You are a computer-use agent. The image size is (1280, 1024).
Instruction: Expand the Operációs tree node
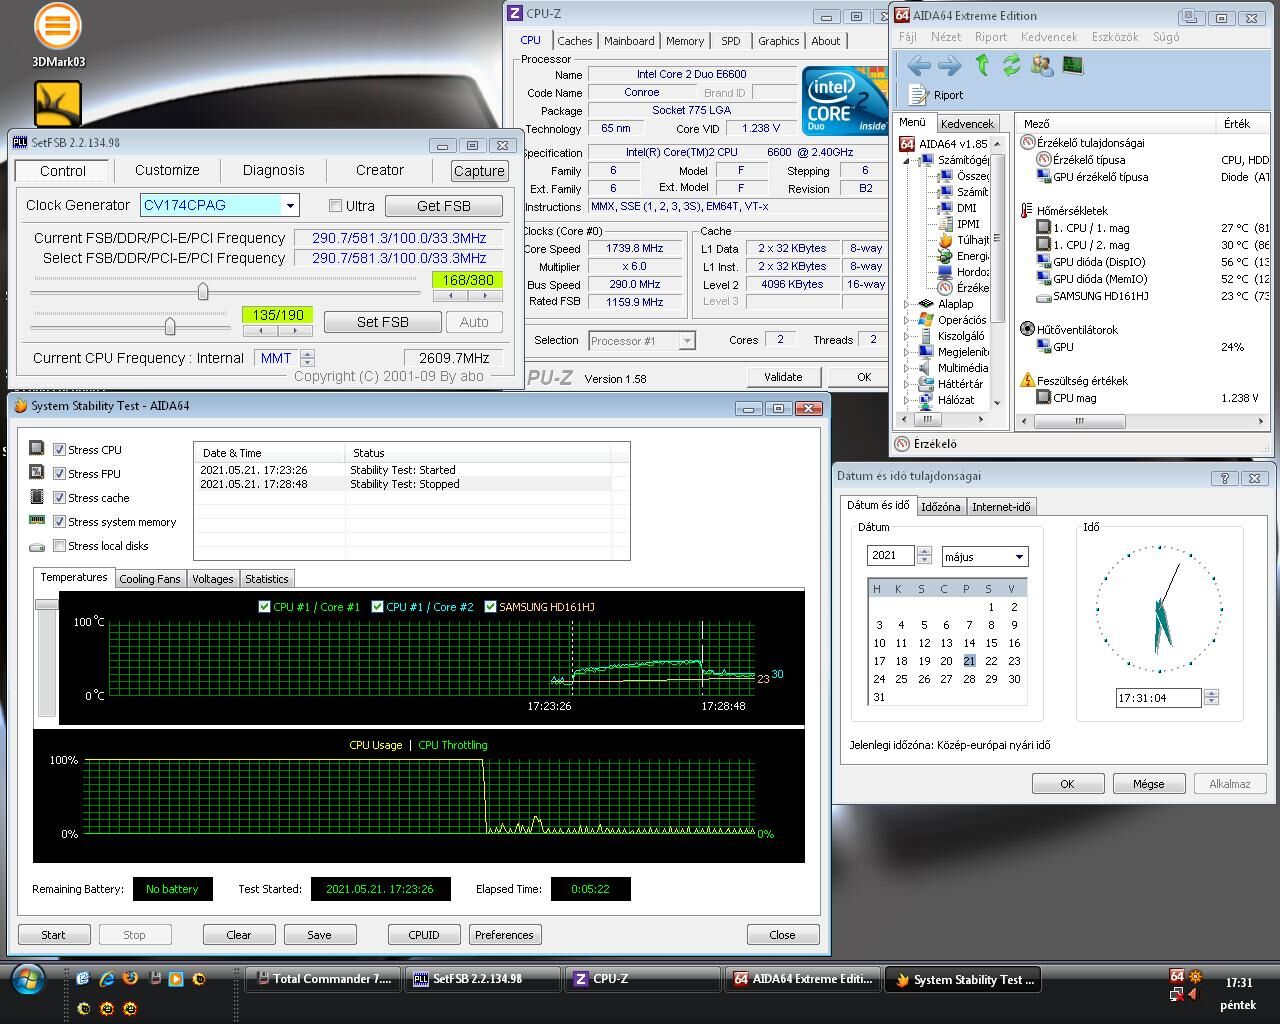(907, 320)
